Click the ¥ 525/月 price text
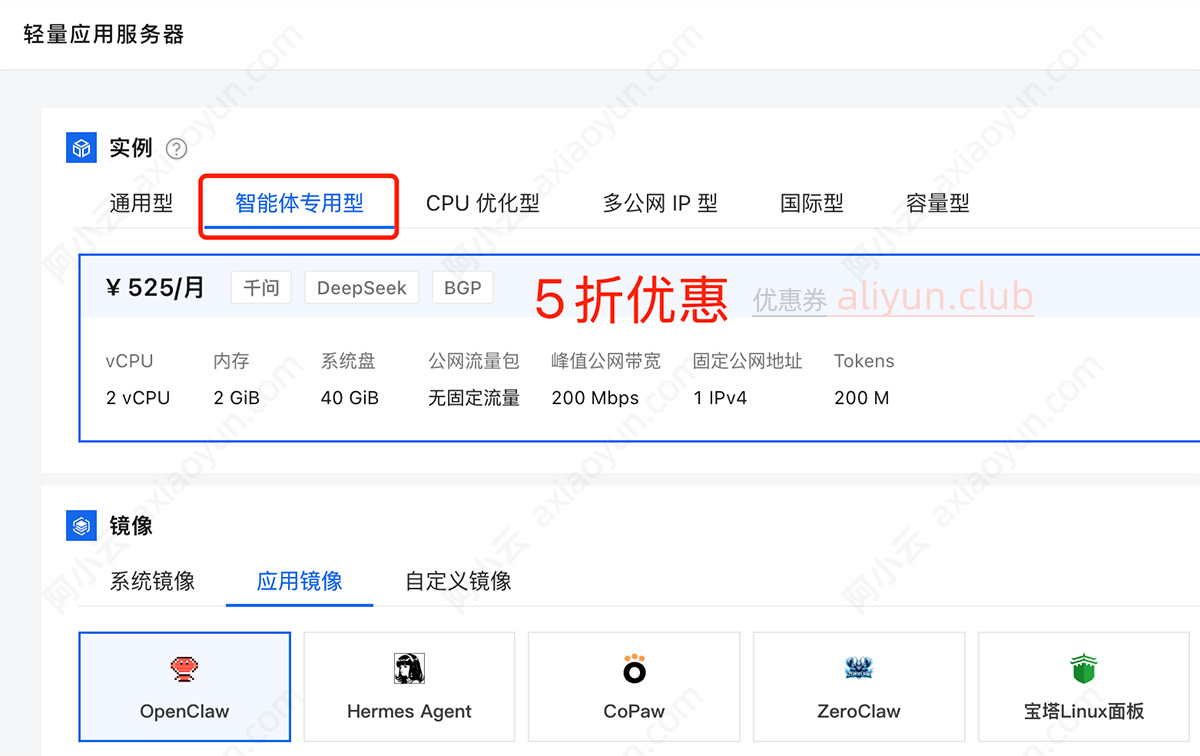 pyautogui.click(x=155, y=288)
